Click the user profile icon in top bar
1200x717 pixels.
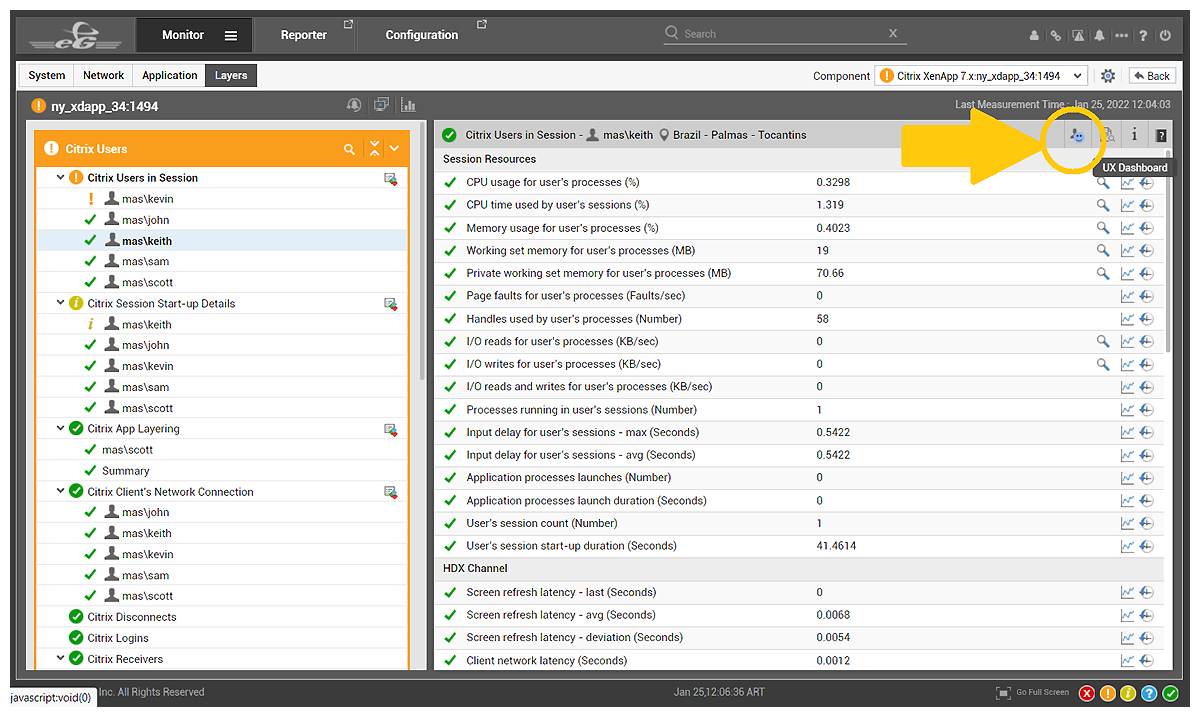pos(1034,35)
